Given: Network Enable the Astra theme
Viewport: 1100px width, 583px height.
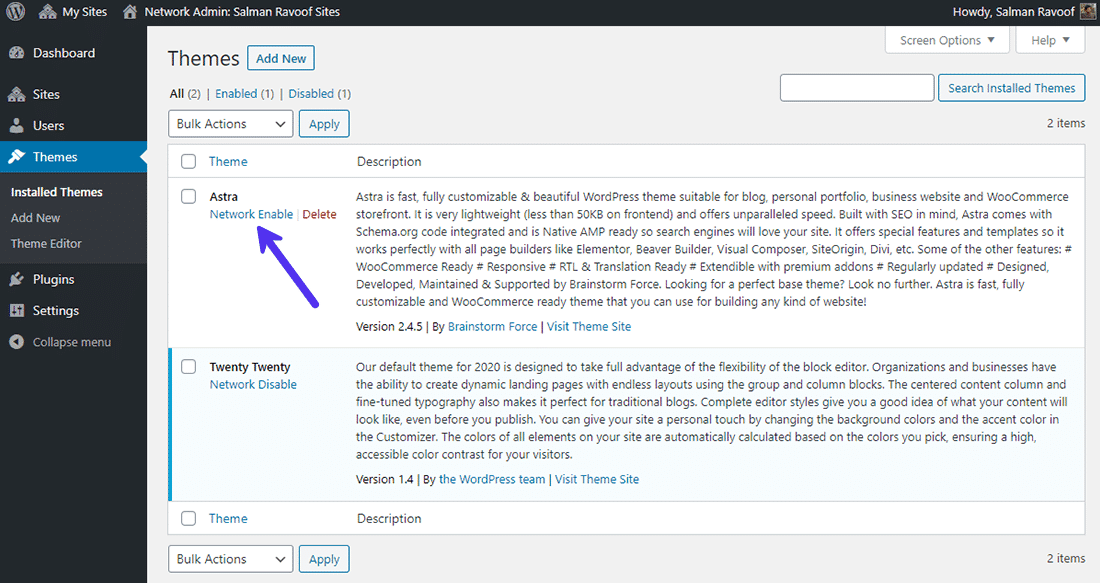Looking at the screenshot, I should point(251,214).
